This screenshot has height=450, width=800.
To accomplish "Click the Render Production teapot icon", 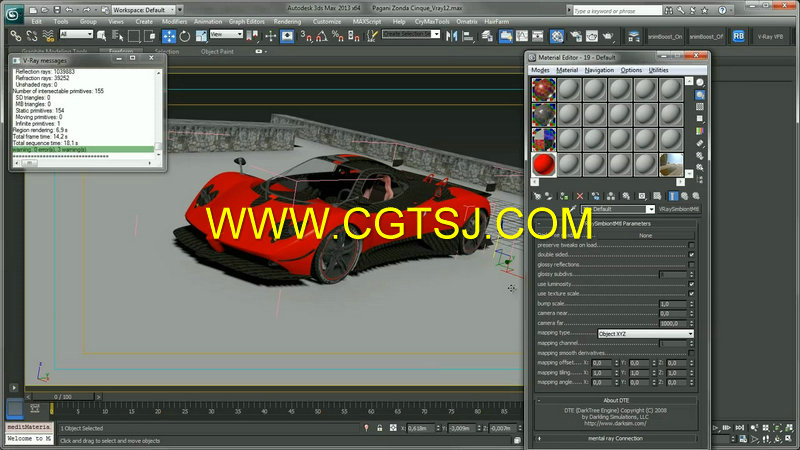I will (x=608, y=36).
